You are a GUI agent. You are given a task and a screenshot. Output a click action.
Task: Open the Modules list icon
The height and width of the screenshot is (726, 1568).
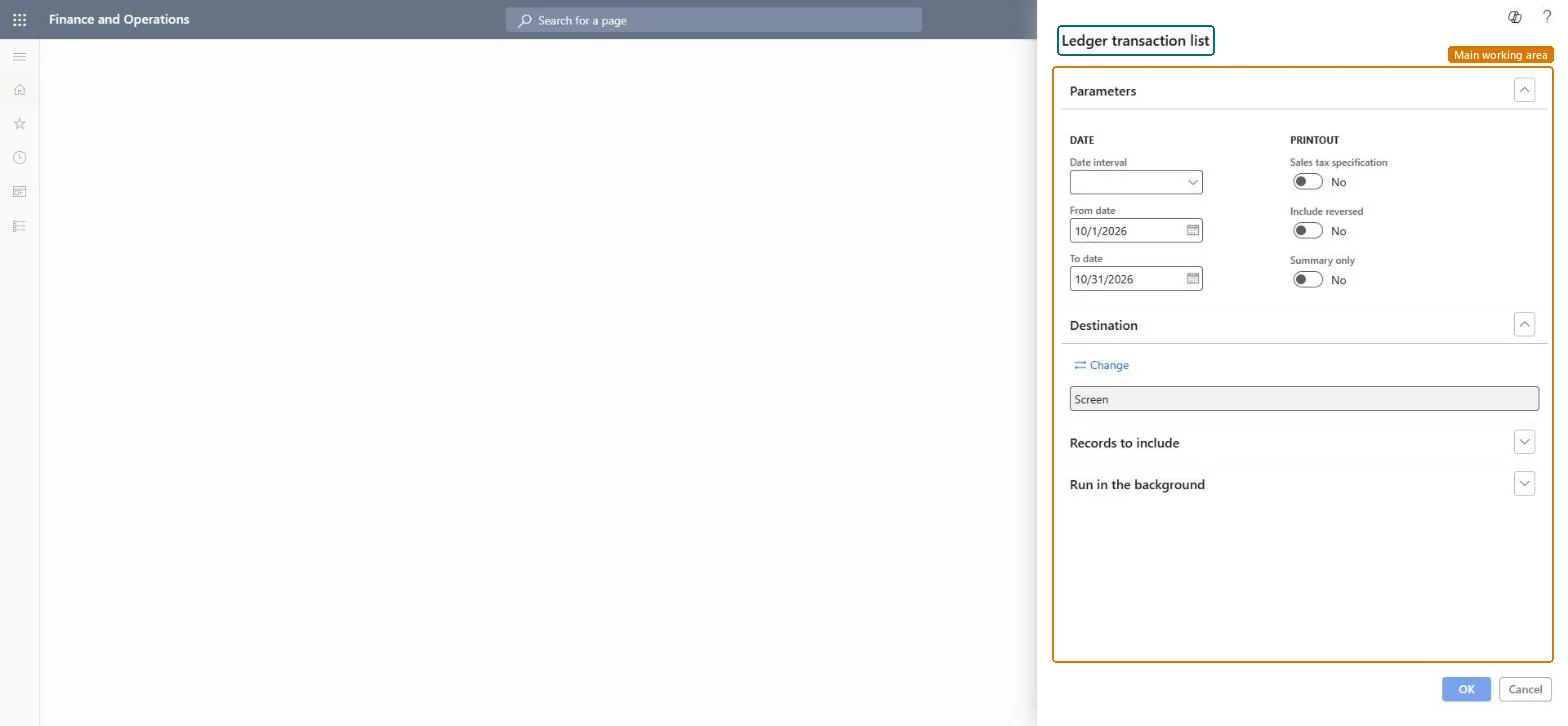19,226
